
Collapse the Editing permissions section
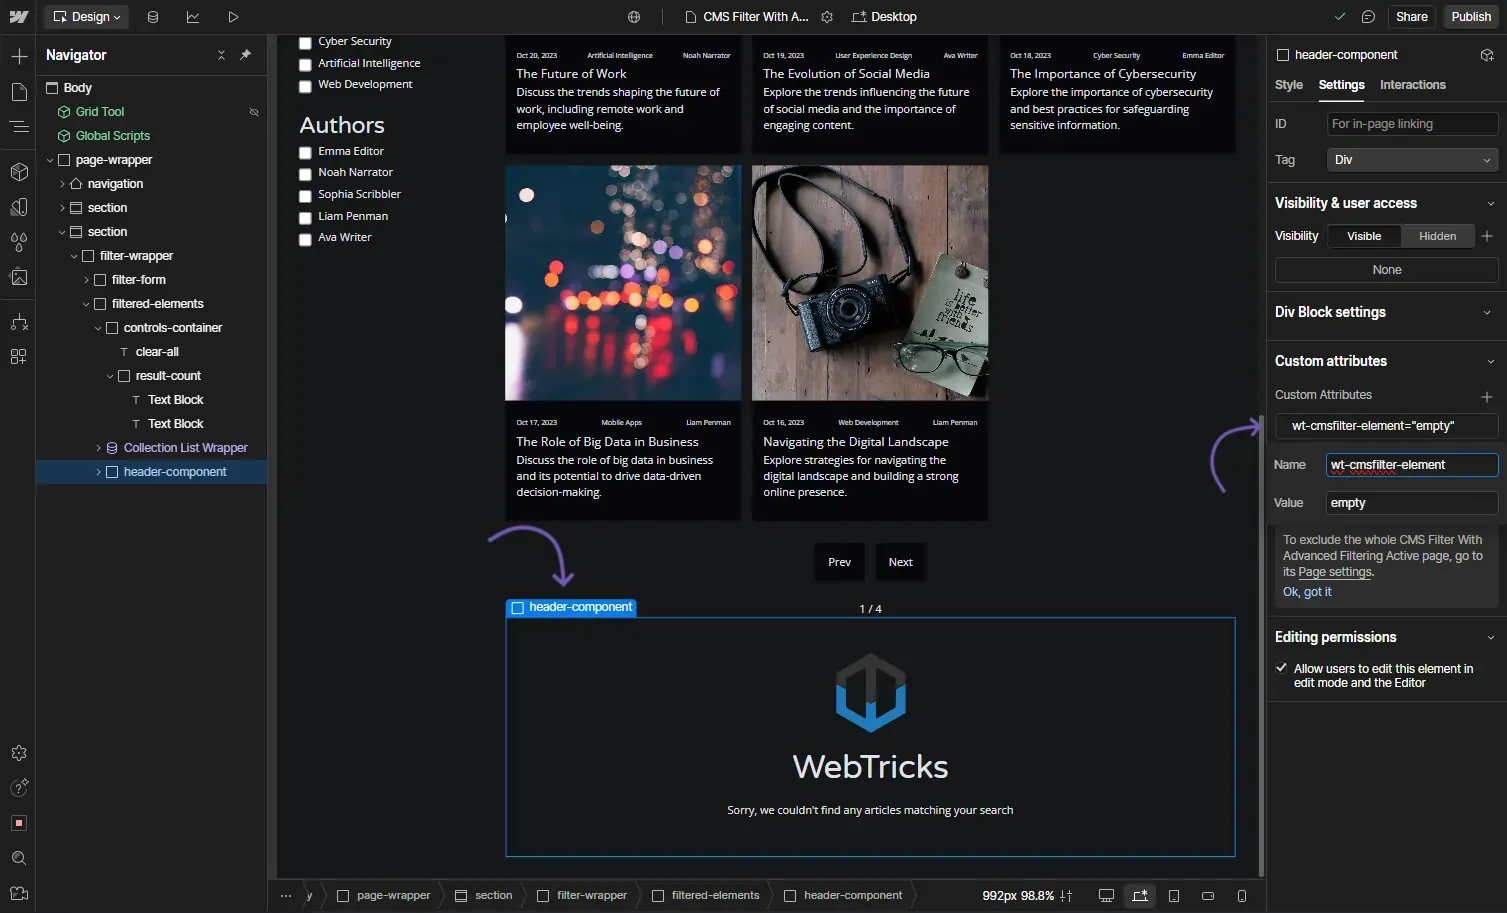(1490, 638)
